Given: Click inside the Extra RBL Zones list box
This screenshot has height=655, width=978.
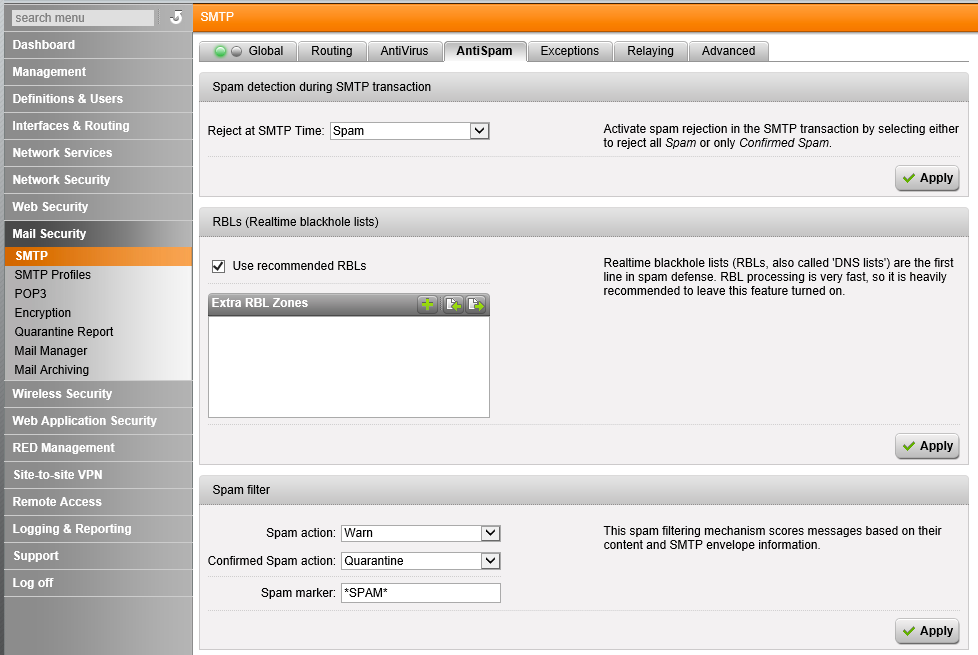Looking at the screenshot, I should coord(349,367).
